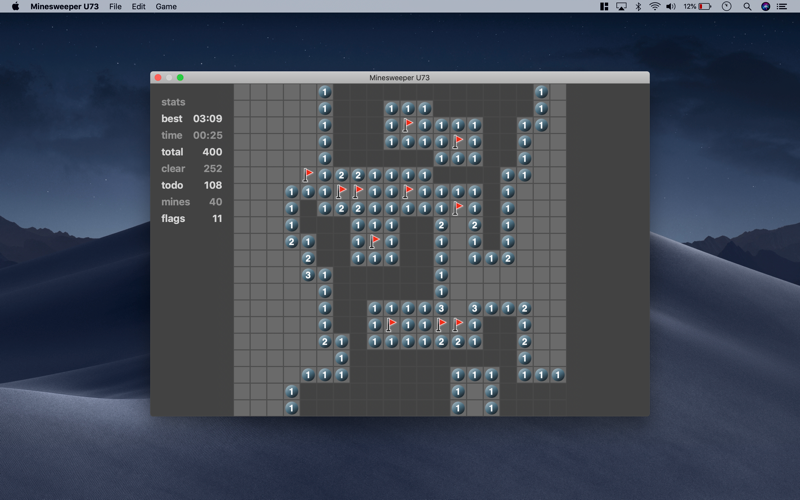The width and height of the screenshot is (800, 500).
Task: Click the 3 tile beginning the 3-1-1-2 sequence
Action: click(x=474, y=308)
